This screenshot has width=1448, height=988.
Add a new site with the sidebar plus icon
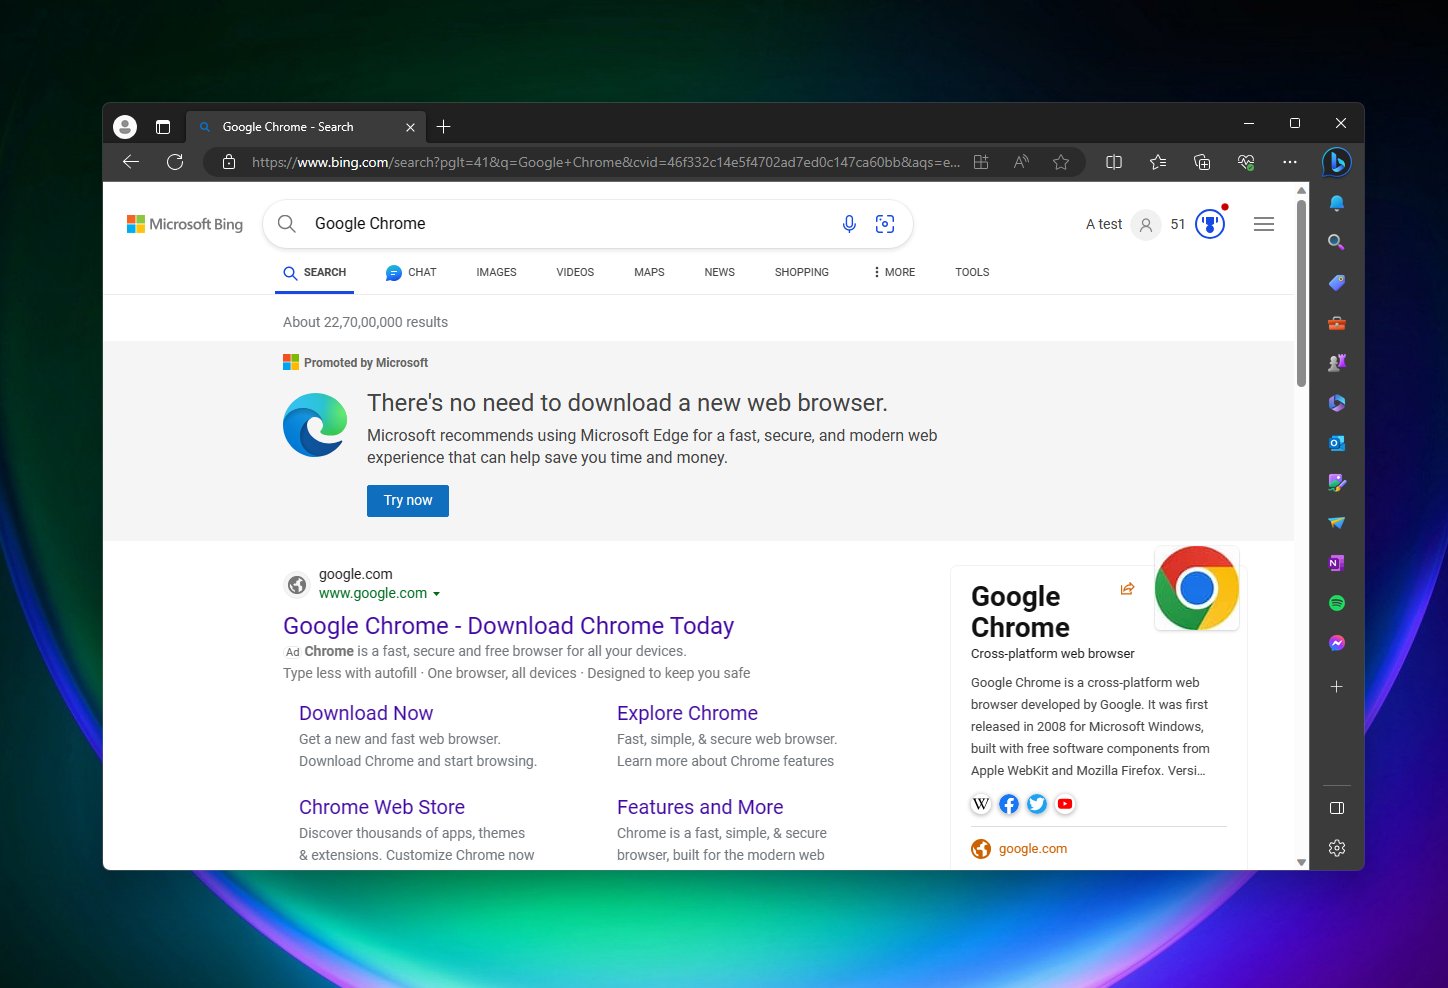1337,686
